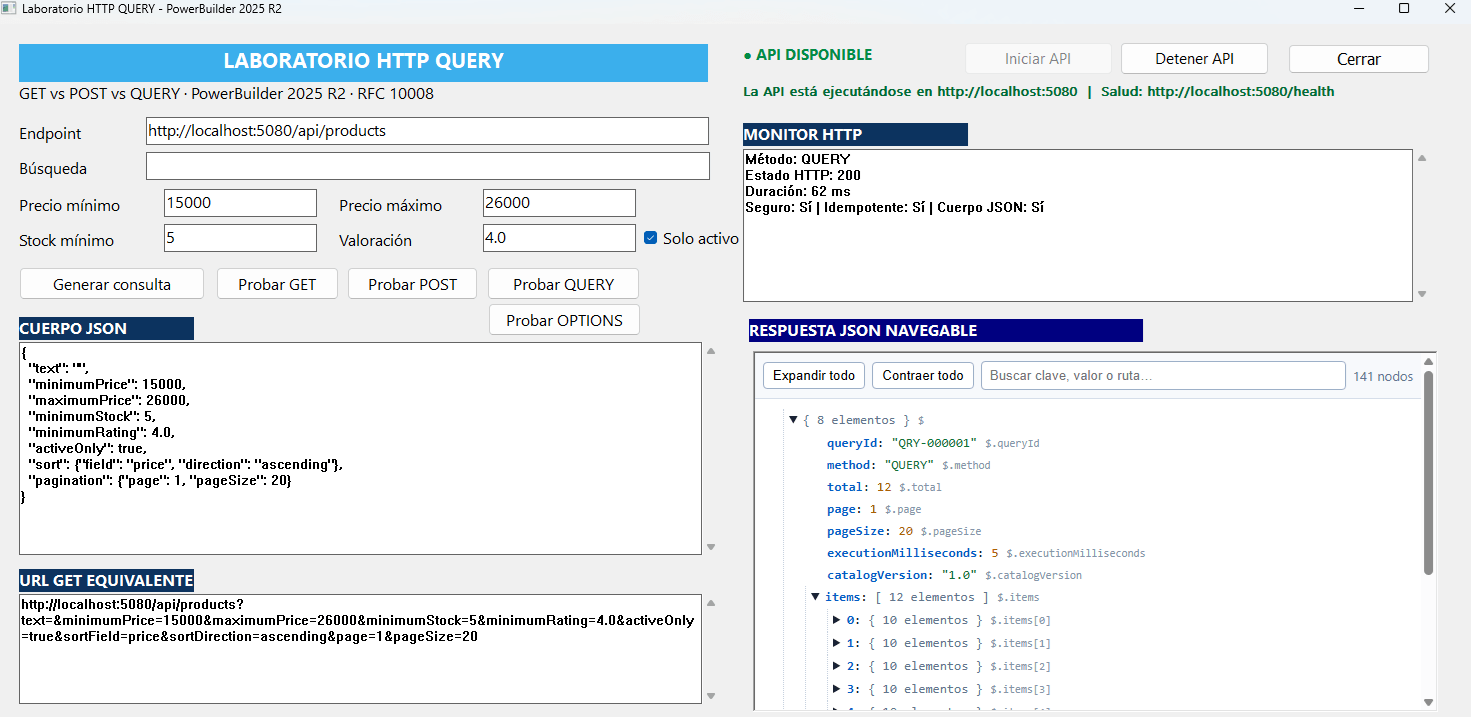This screenshot has width=1471, height=717.
Task: Click the URL GET EQUIVALENTE scroll up arrow
Action: tap(711, 603)
